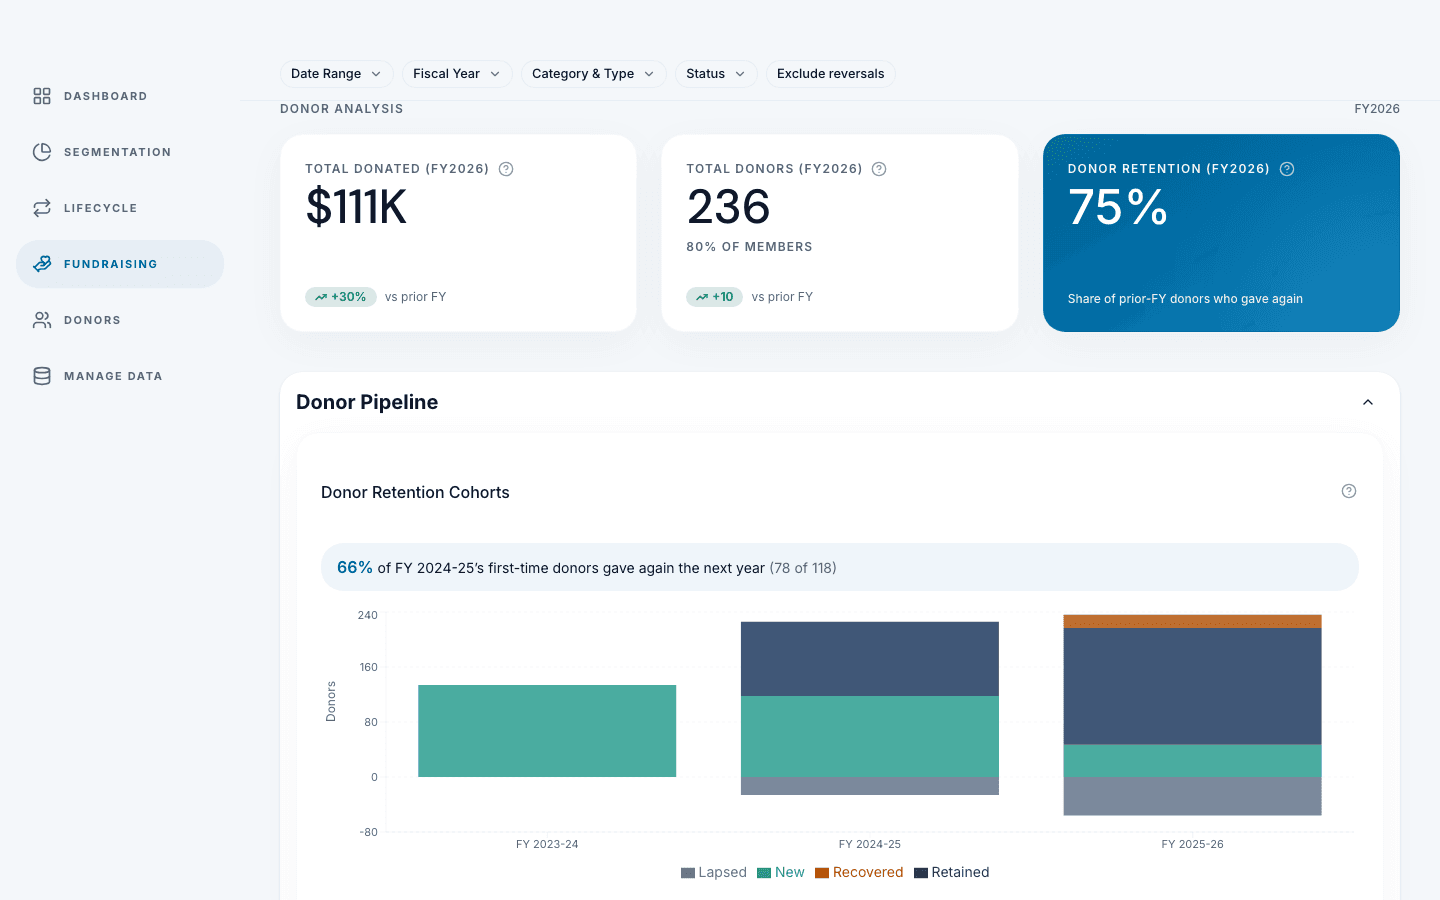Click the 236 total donors value
Screen dimensions: 1440x900
728,207
